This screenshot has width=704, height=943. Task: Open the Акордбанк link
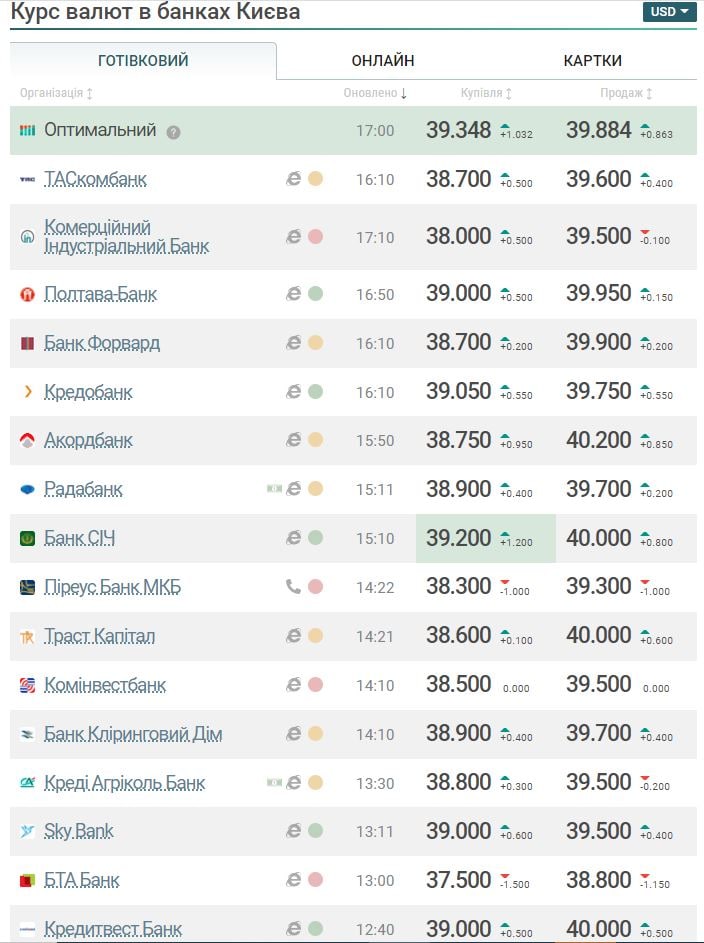pos(88,440)
